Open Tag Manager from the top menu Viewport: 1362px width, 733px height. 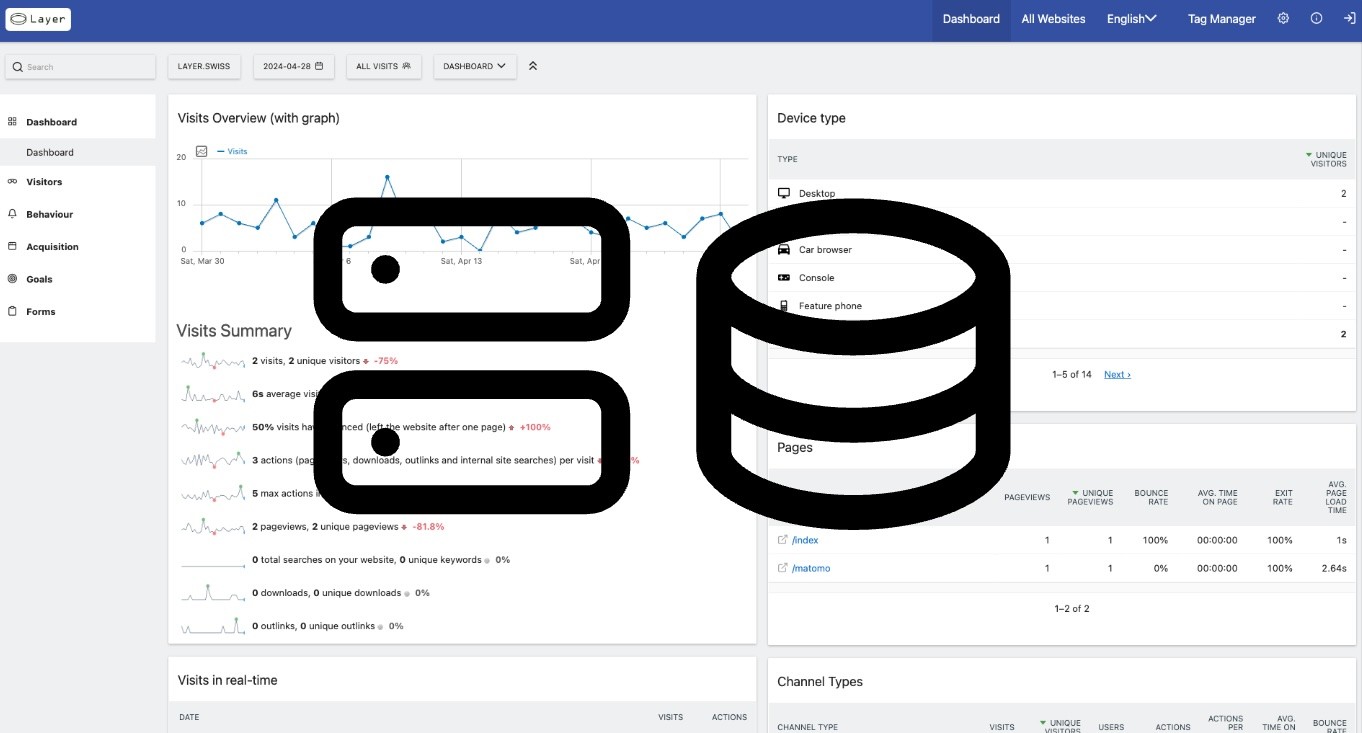1221,19
